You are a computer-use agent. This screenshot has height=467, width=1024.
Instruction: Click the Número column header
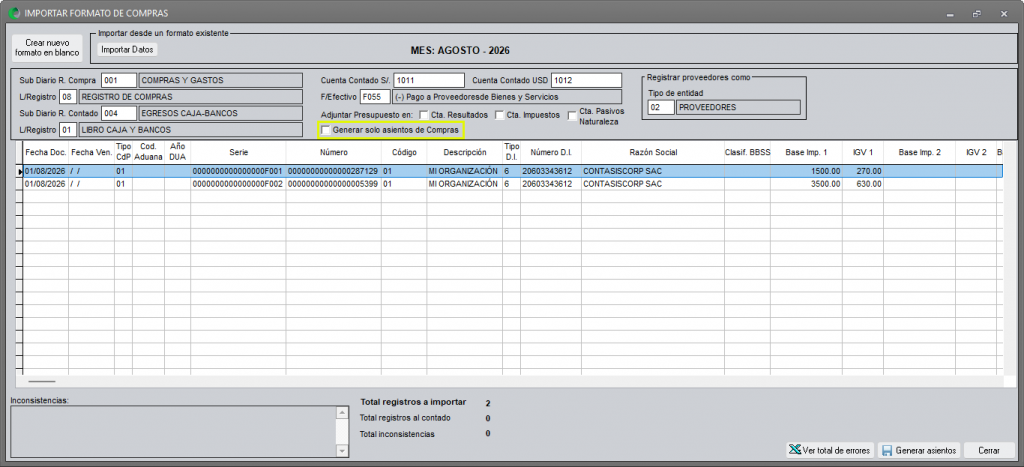coord(334,152)
